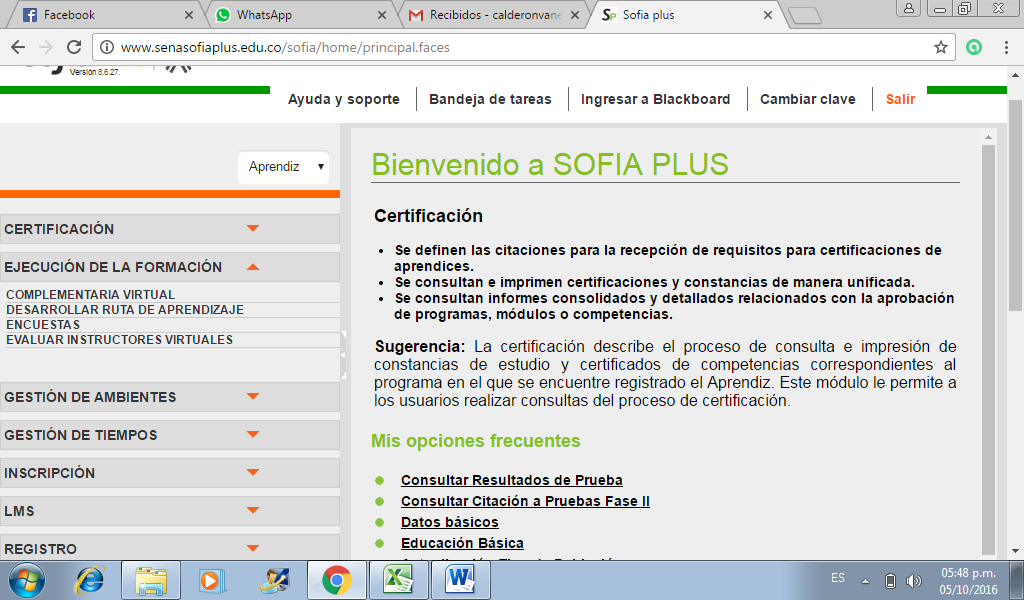Open Consultar Resultados de Prueba link
1024x600 pixels.
pyautogui.click(x=511, y=480)
